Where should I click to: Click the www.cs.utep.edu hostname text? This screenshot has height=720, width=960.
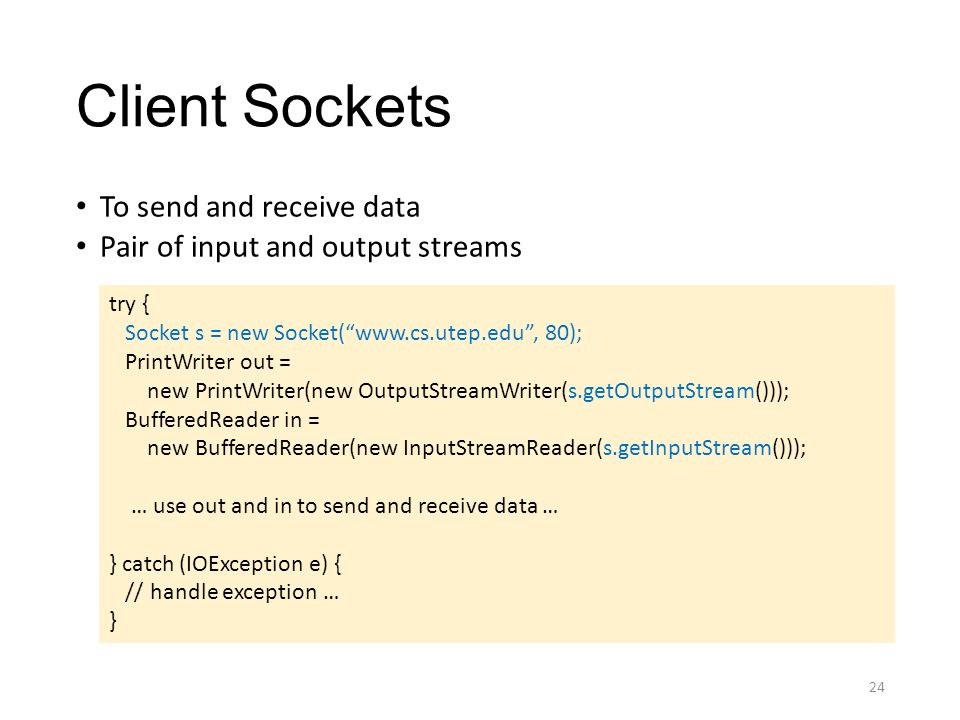pos(440,332)
